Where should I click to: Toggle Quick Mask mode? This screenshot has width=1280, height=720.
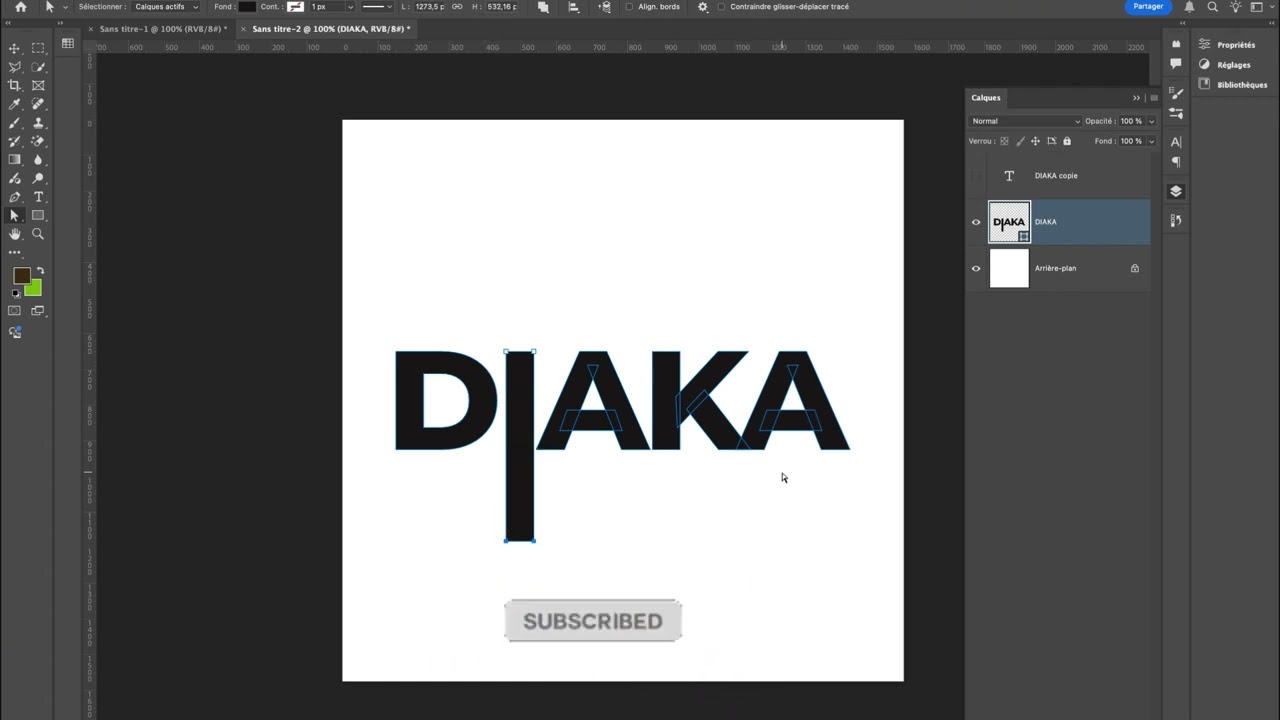click(x=14, y=311)
